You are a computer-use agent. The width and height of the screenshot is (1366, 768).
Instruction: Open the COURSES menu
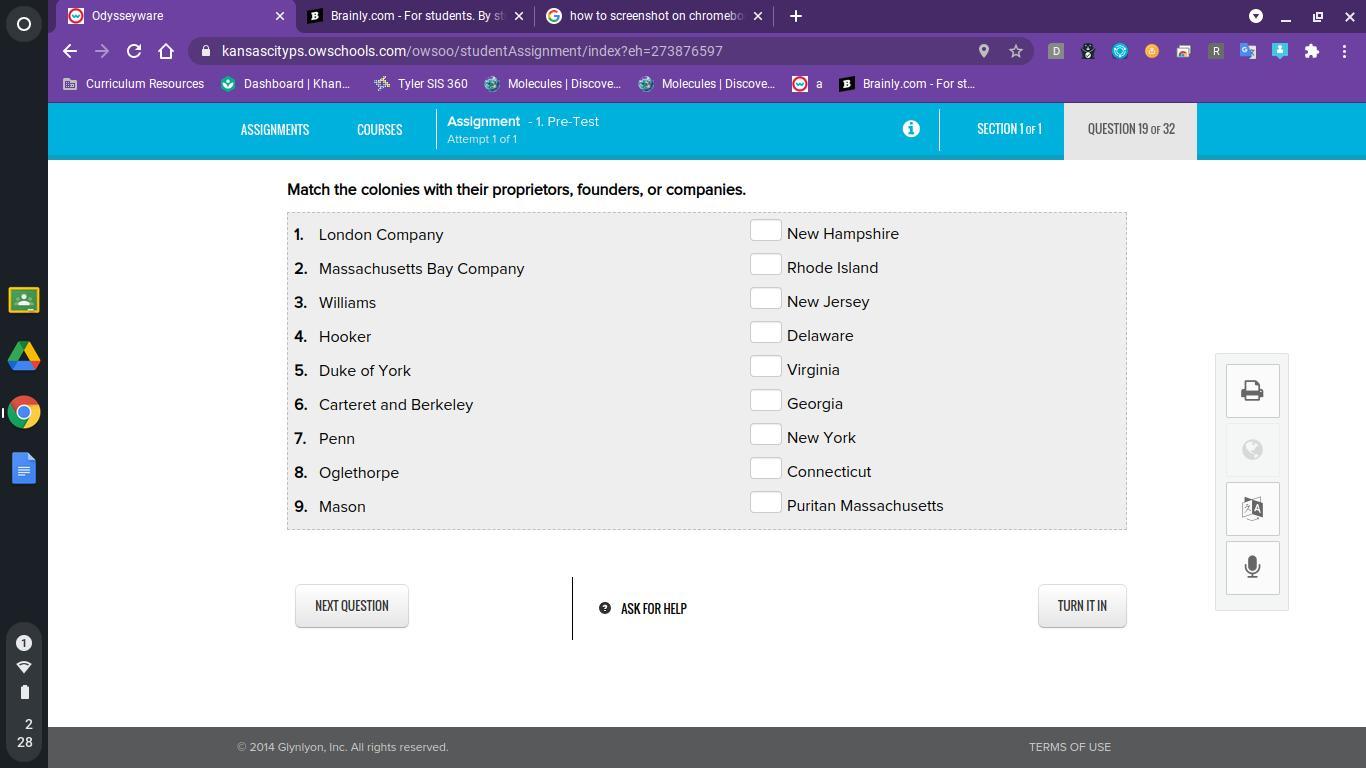point(379,130)
